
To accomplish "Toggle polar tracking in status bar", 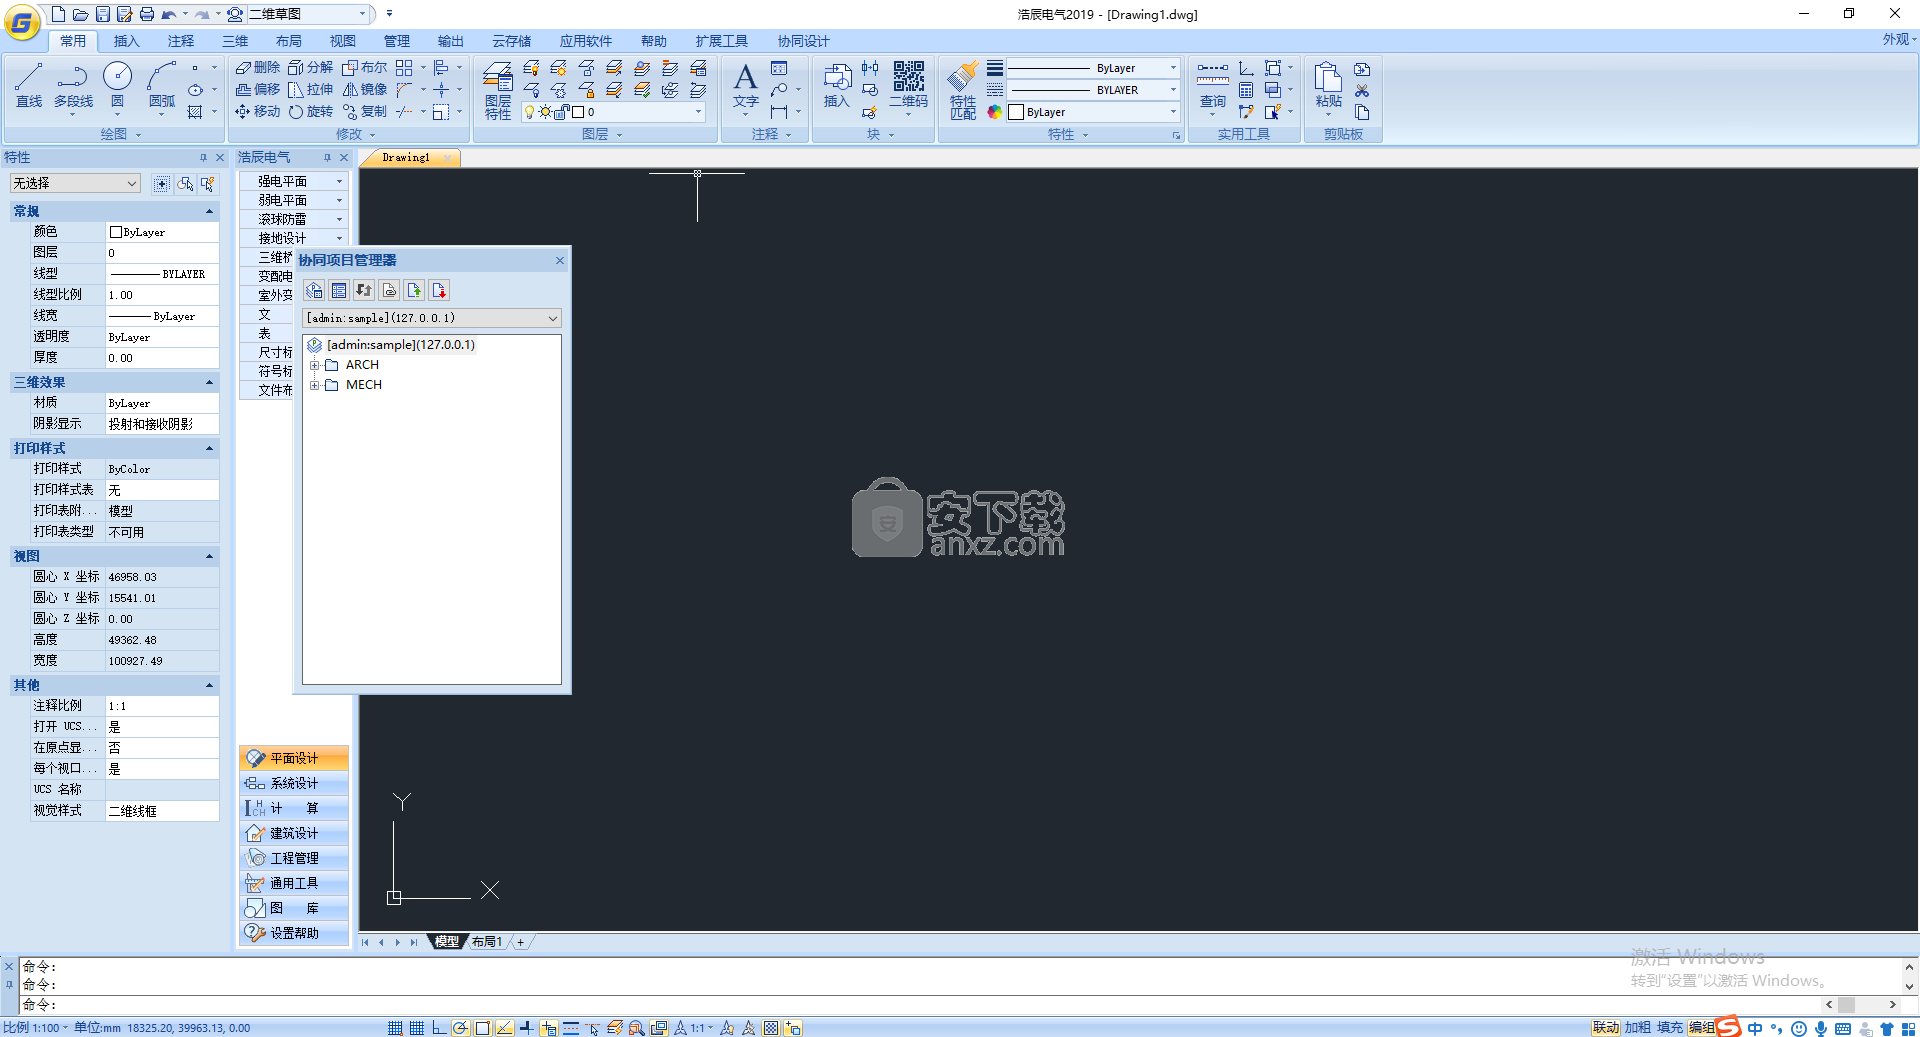I will click(x=460, y=1028).
